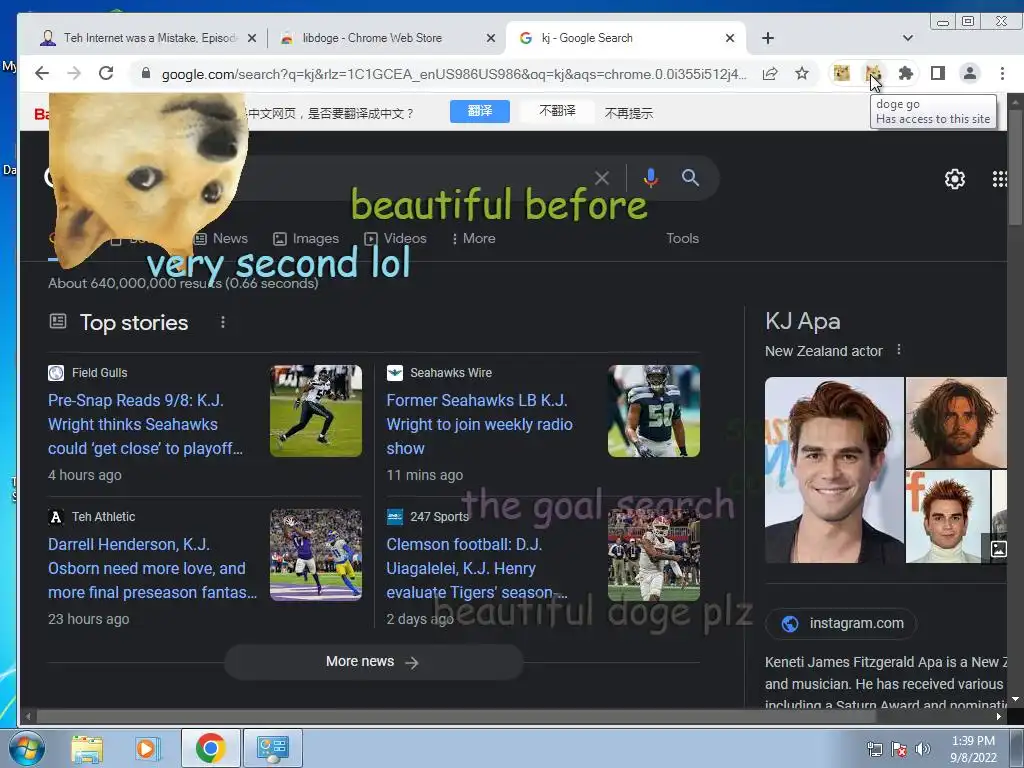Select the Videos search tab
Screen dimensions: 1024x768
click(395, 238)
